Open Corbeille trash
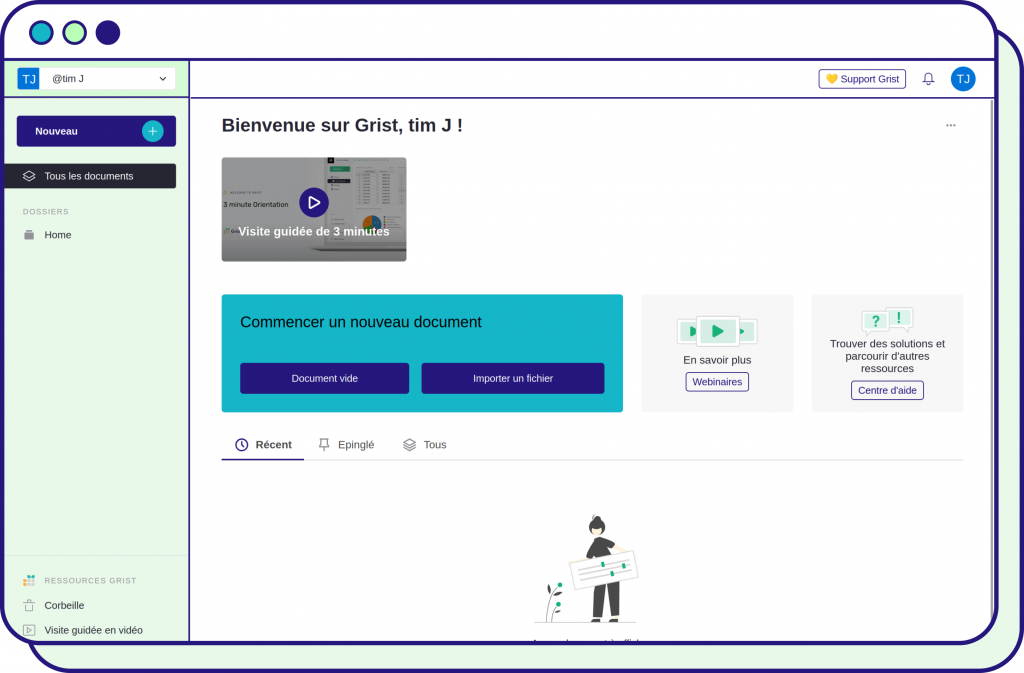The image size is (1024, 673). [x=64, y=605]
